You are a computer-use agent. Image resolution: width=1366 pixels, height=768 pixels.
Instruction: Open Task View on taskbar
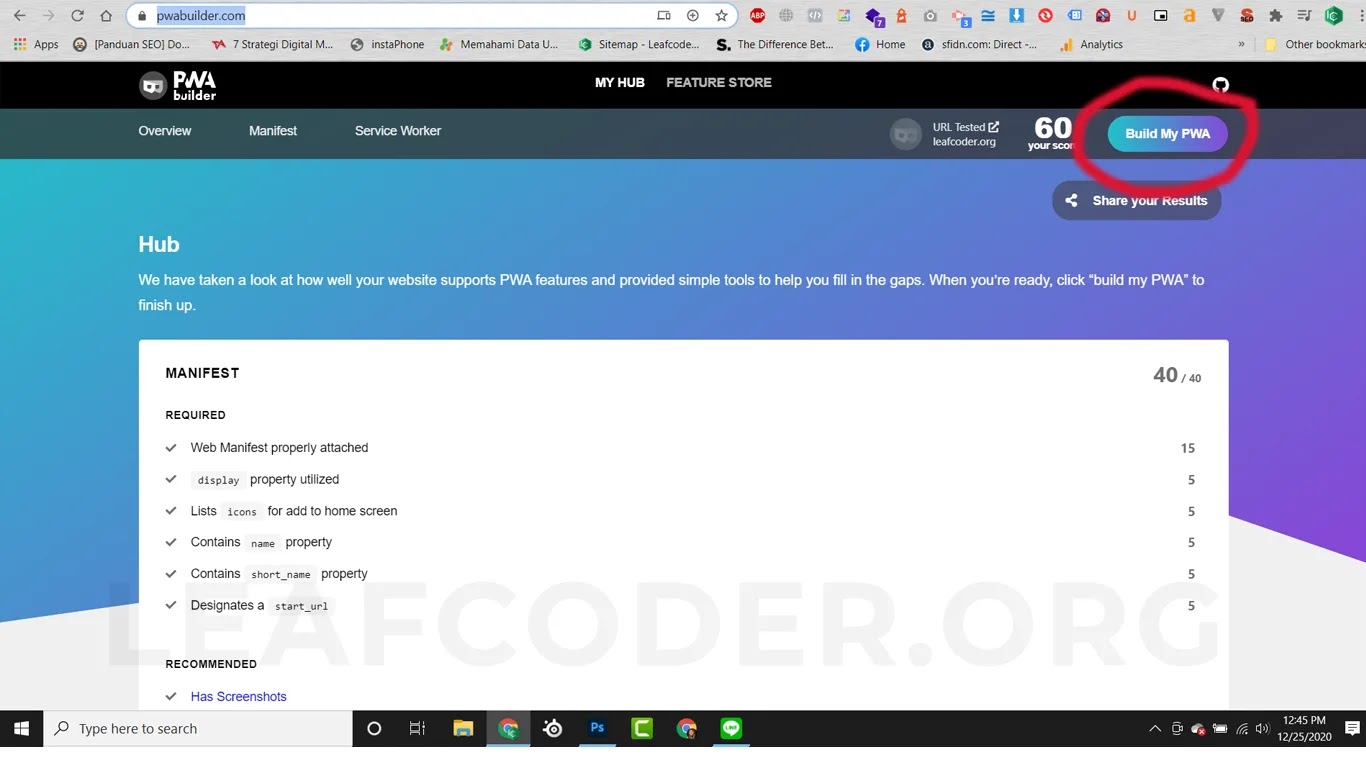tap(418, 729)
